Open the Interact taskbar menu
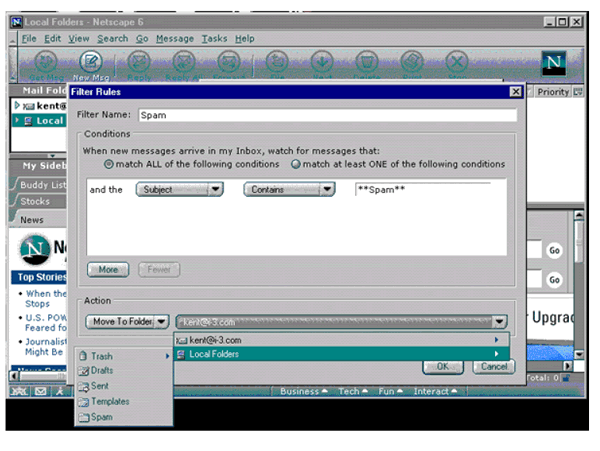This screenshot has width=600, height=451. pyautogui.click(x=435, y=391)
